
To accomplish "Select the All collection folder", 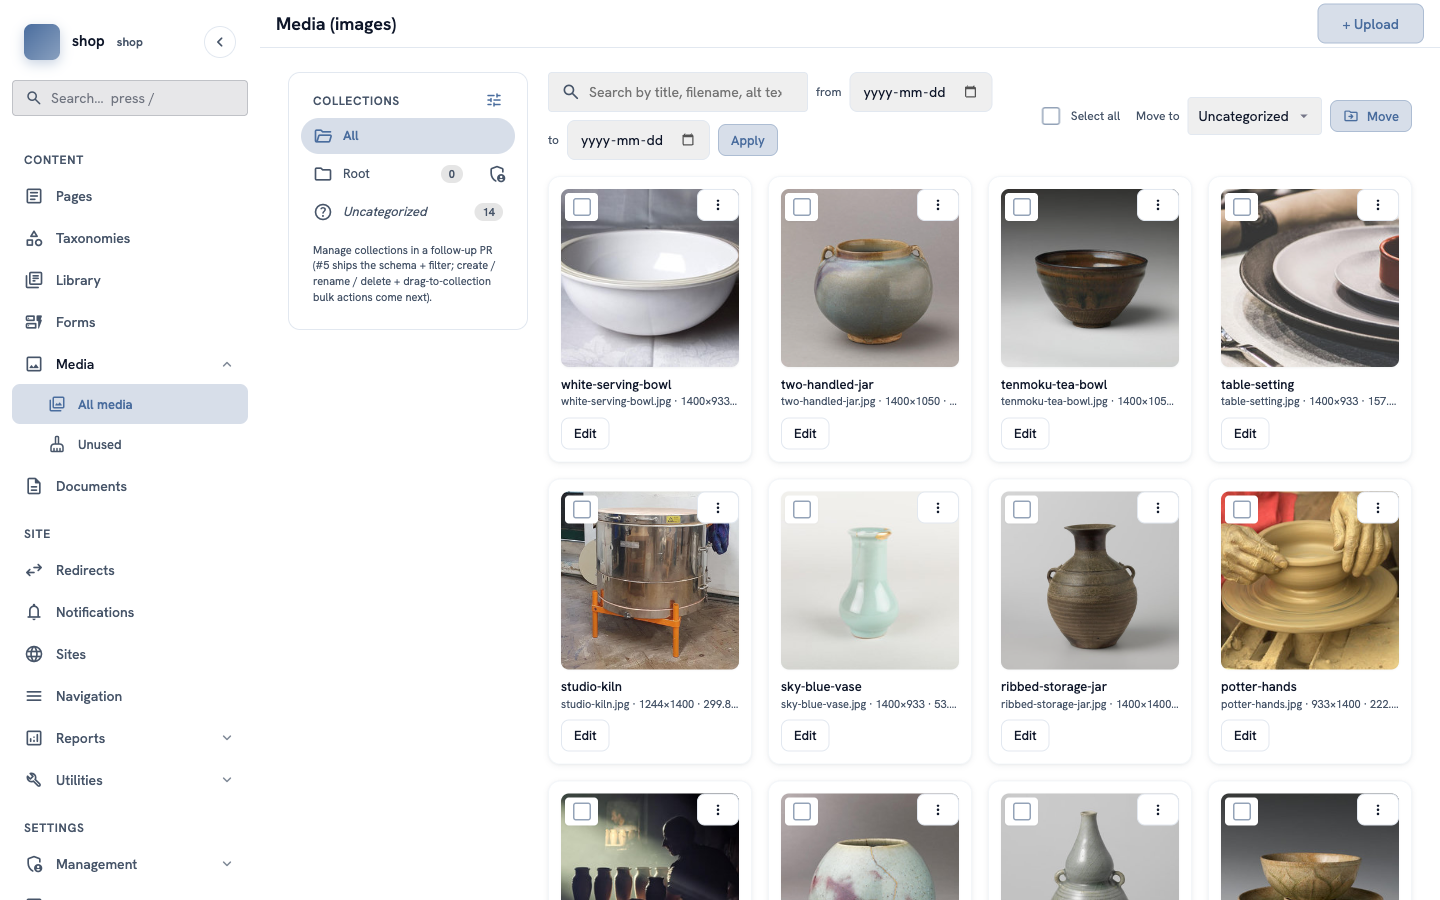I will click(408, 136).
